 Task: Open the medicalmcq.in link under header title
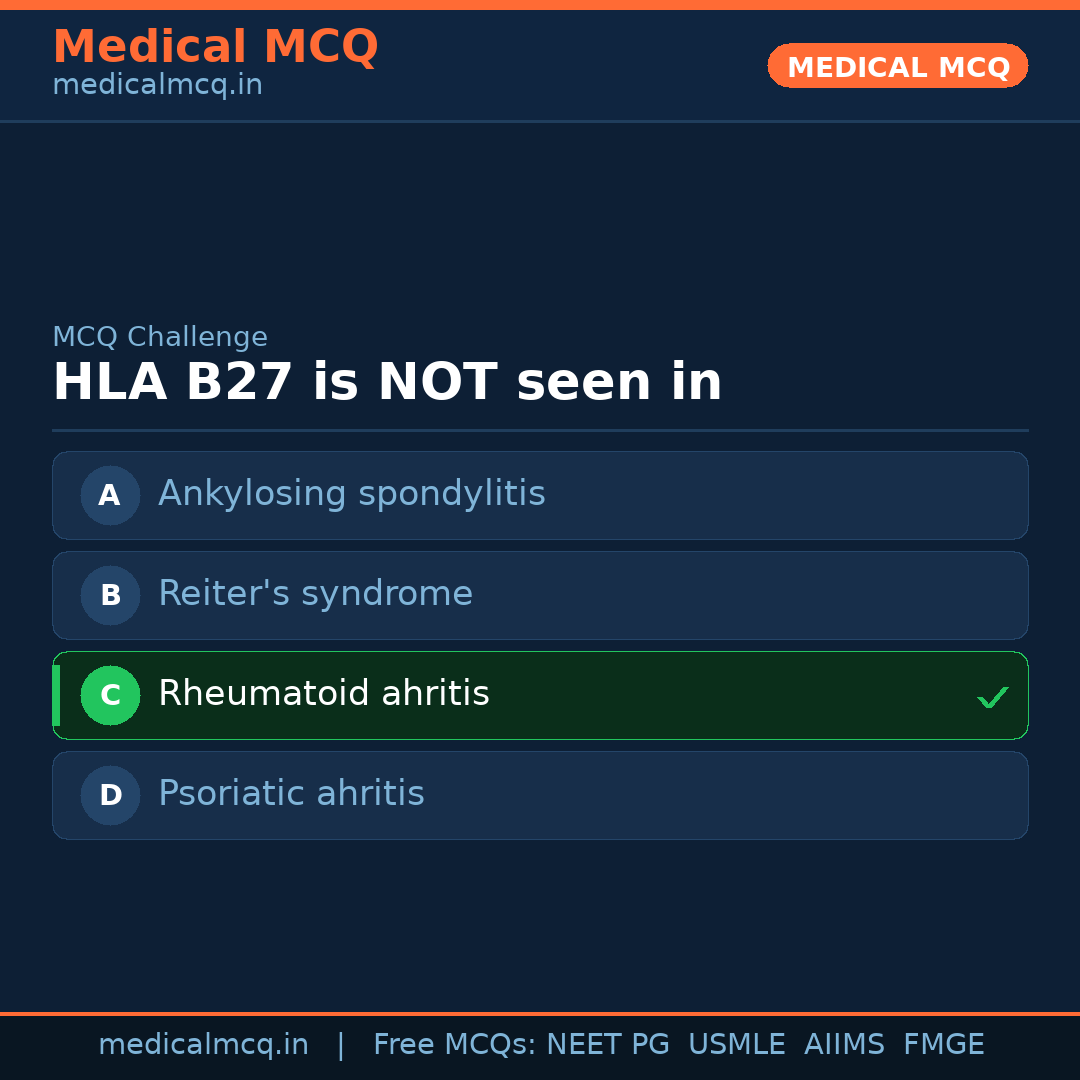pyautogui.click(x=157, y=86)
